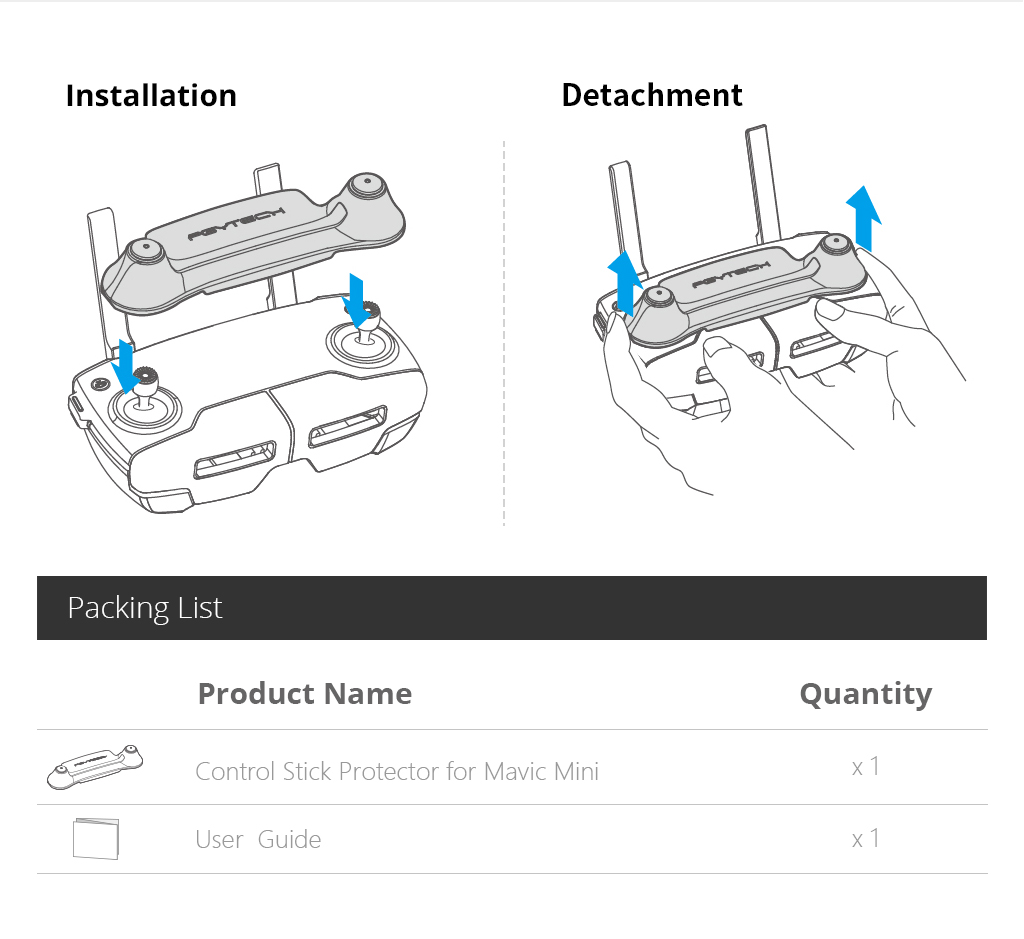Click the blue up arrow beside left hand

(625, 283)
